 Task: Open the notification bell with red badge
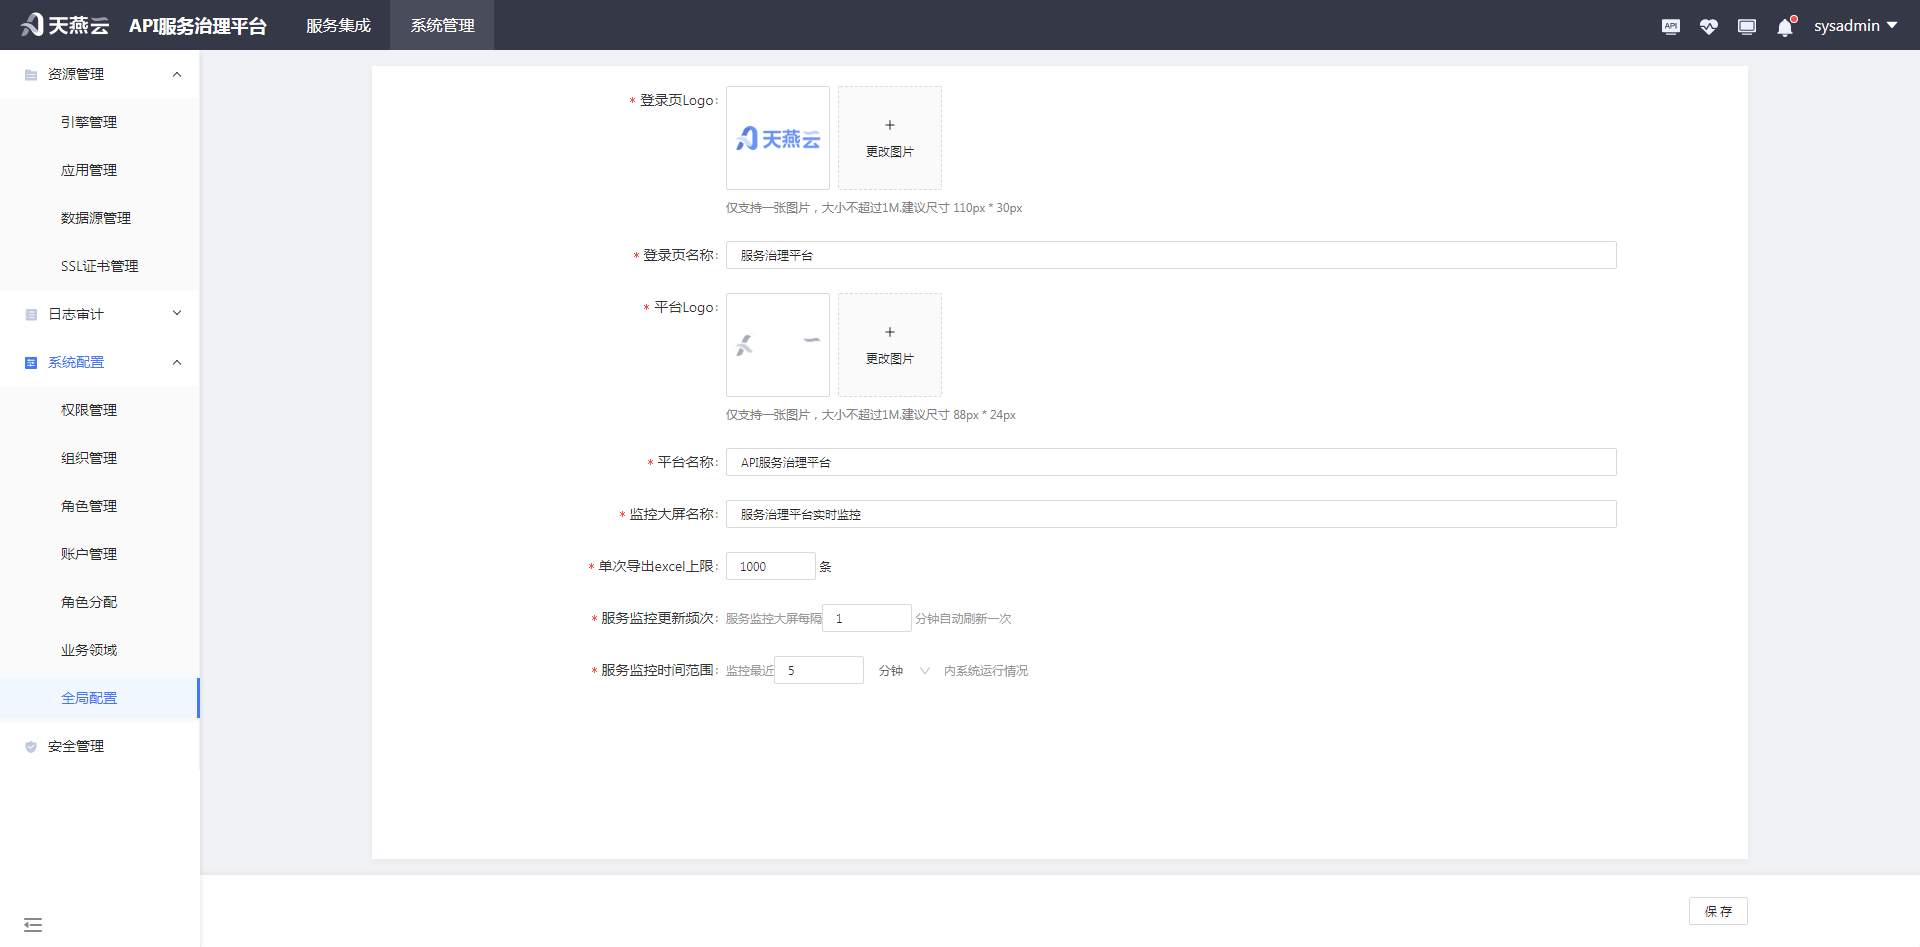tap(1784, 26)
